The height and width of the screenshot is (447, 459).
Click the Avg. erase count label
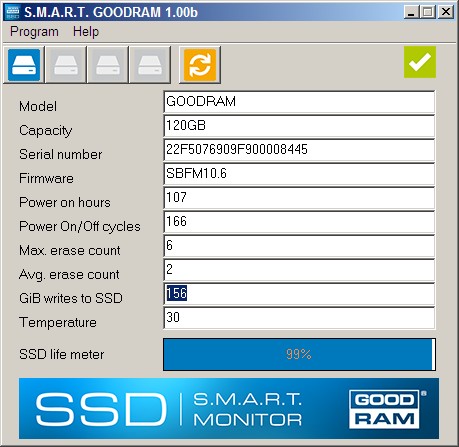click(69, 275)
